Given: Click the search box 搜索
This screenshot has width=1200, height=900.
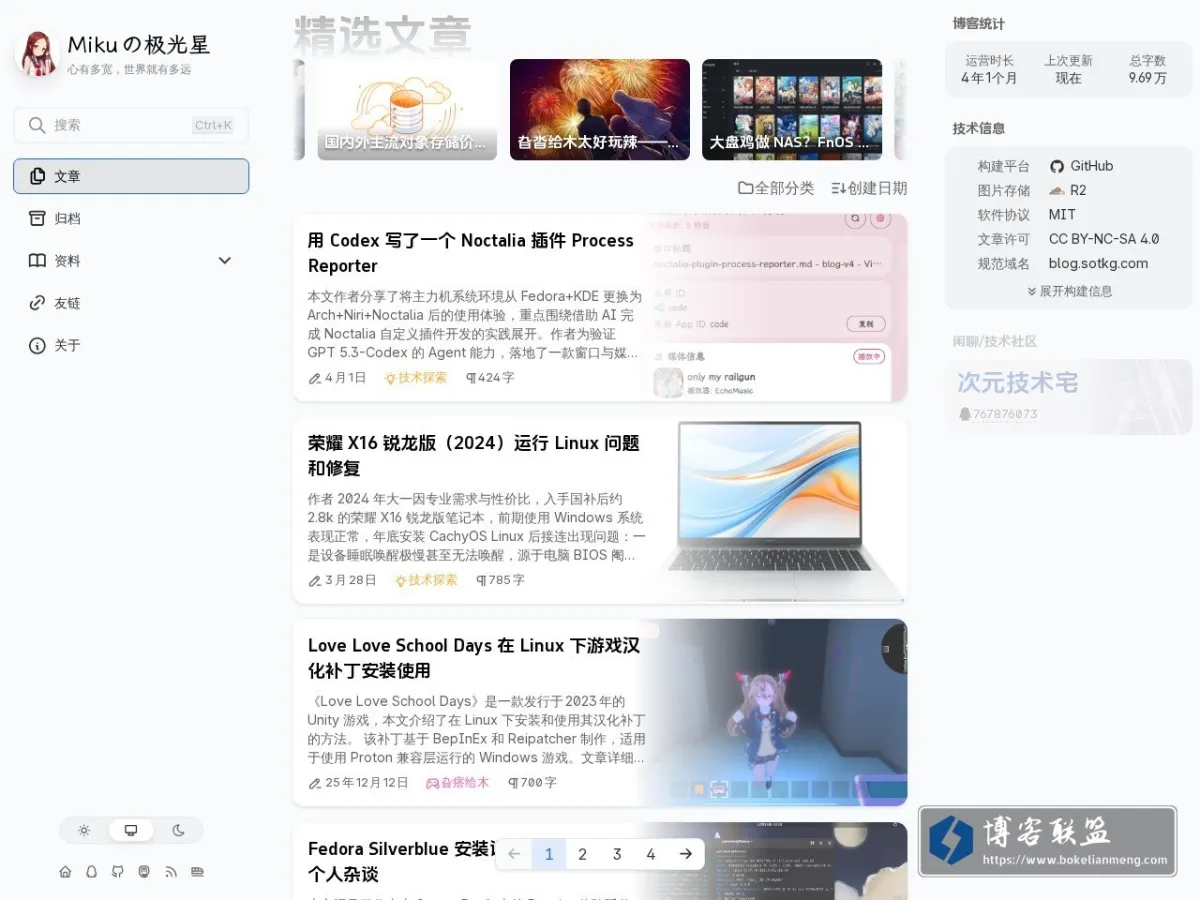Looking at the screenshot, I should coord(131,125).
